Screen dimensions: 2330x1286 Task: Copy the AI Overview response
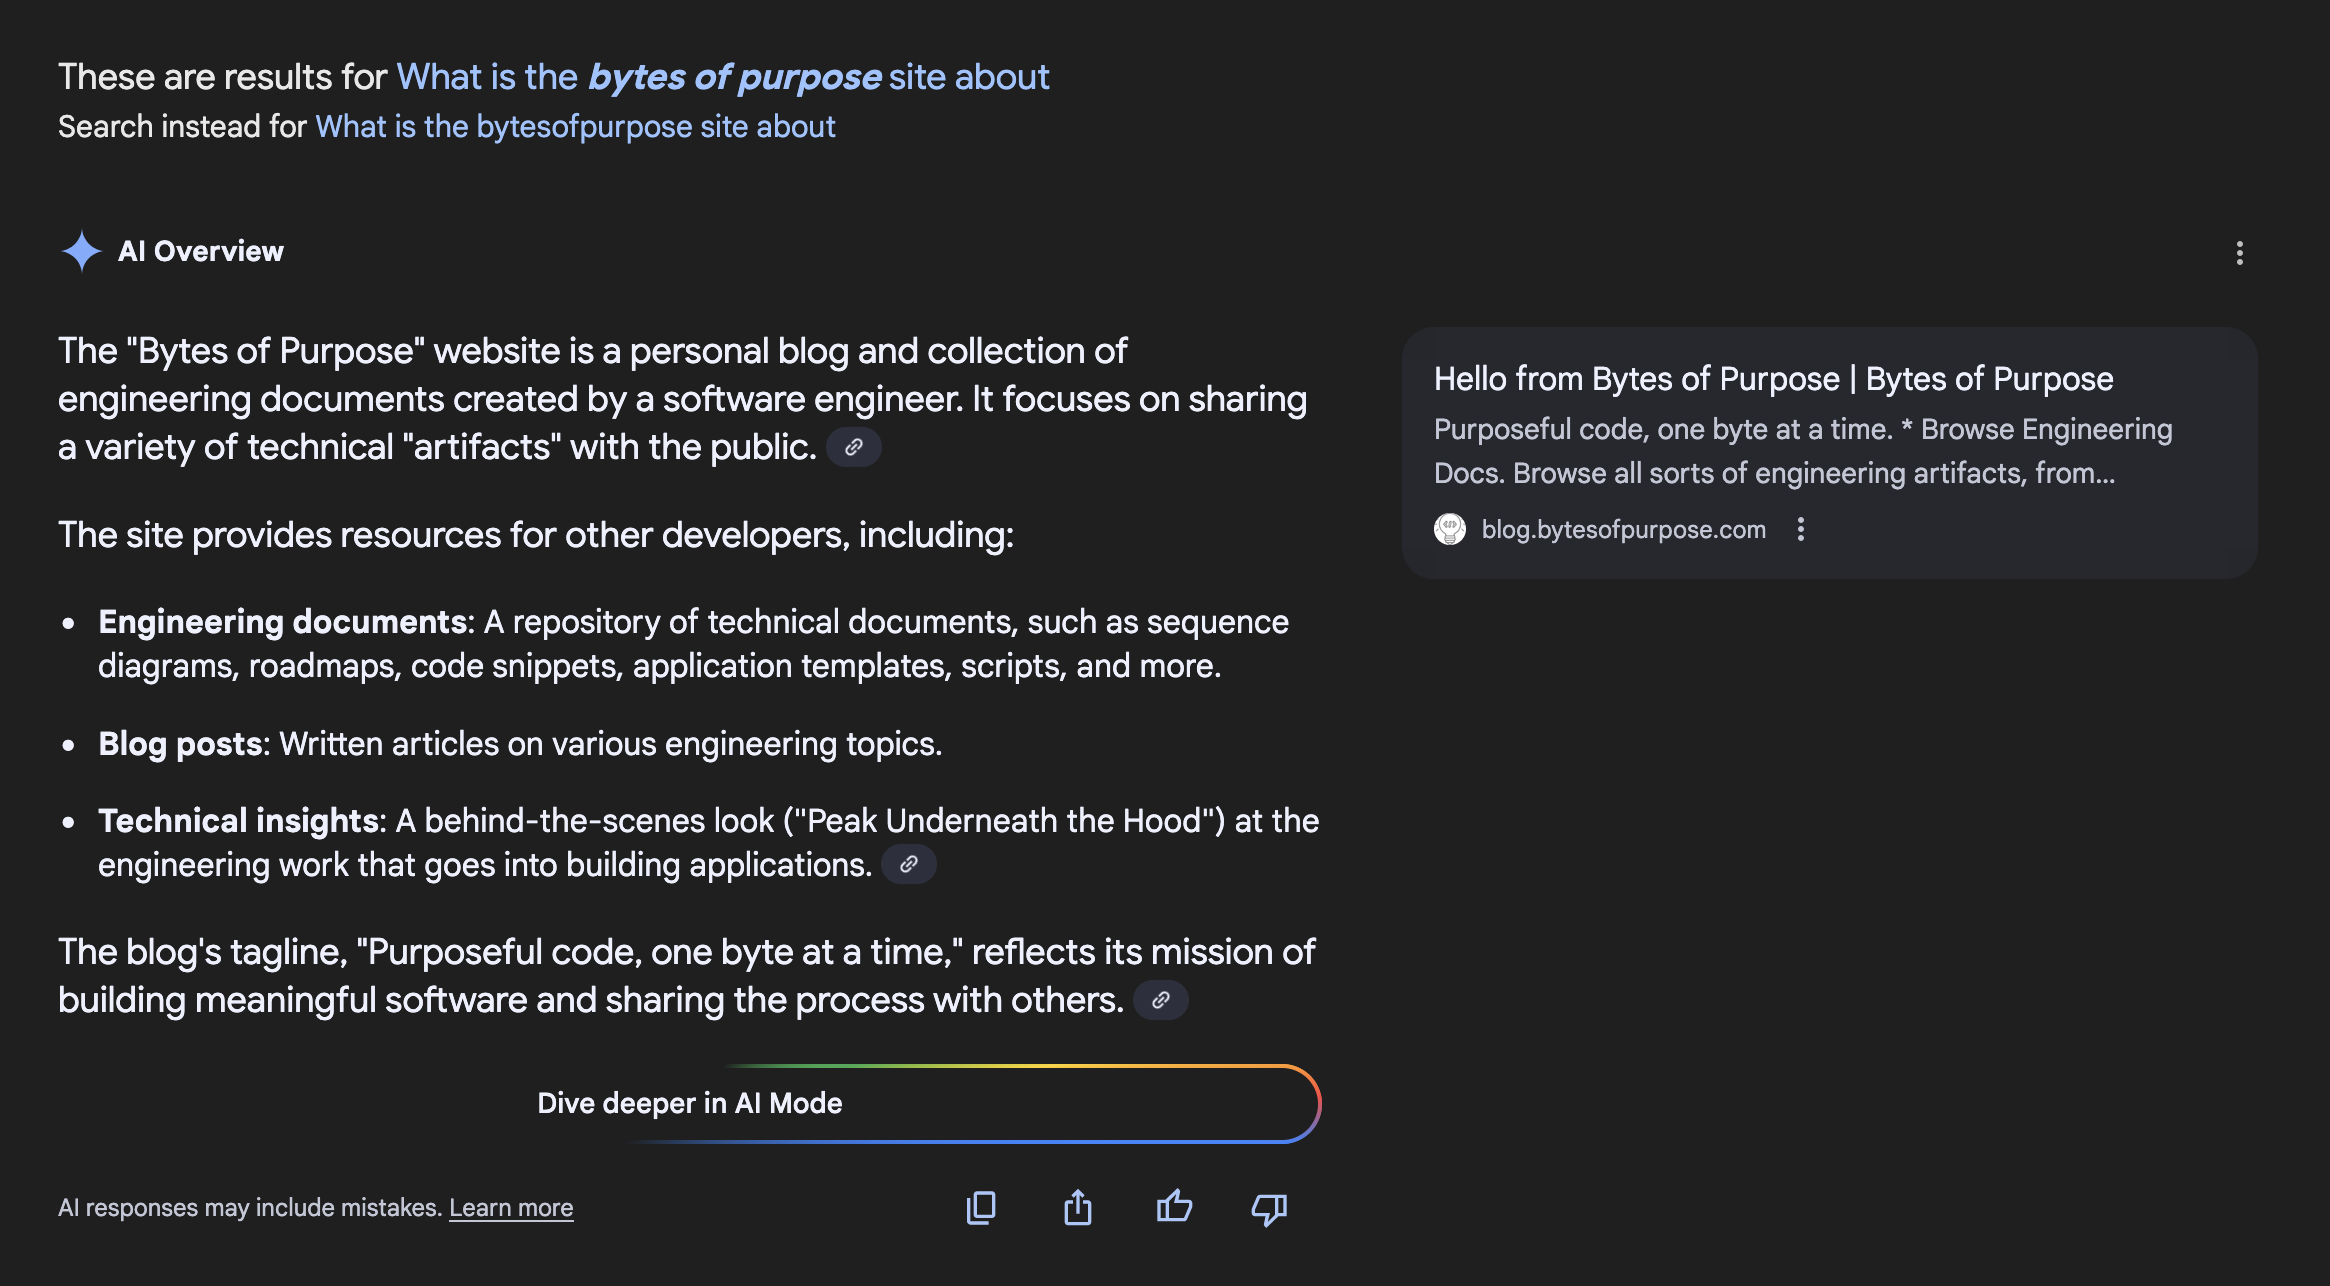(981, 1208)
